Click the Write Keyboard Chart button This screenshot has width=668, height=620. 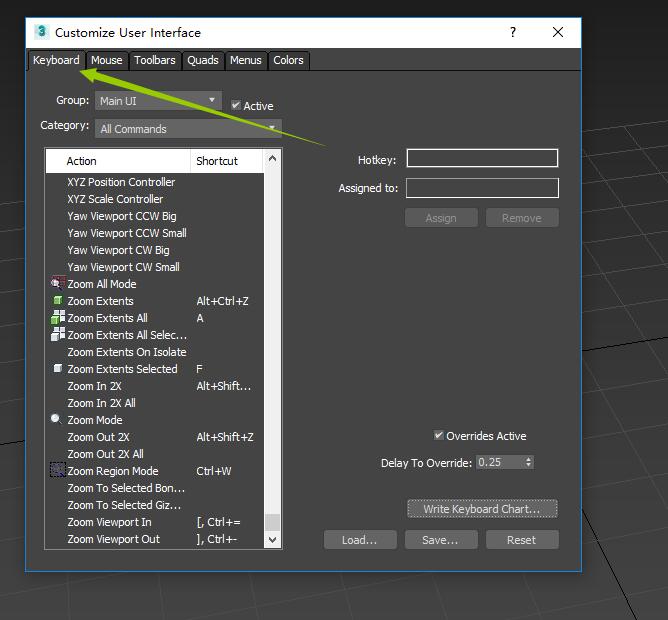482,509
